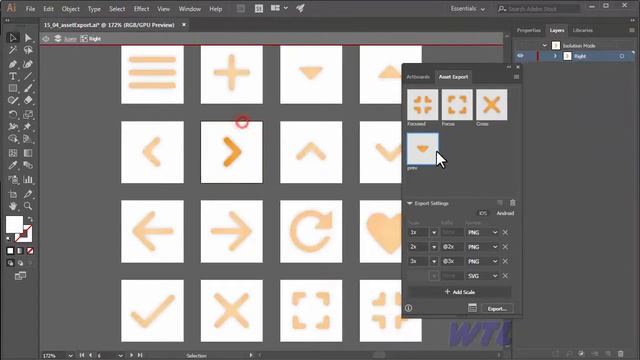Select the Curvature tool
The image size is (640, 360).
point(28,64)
